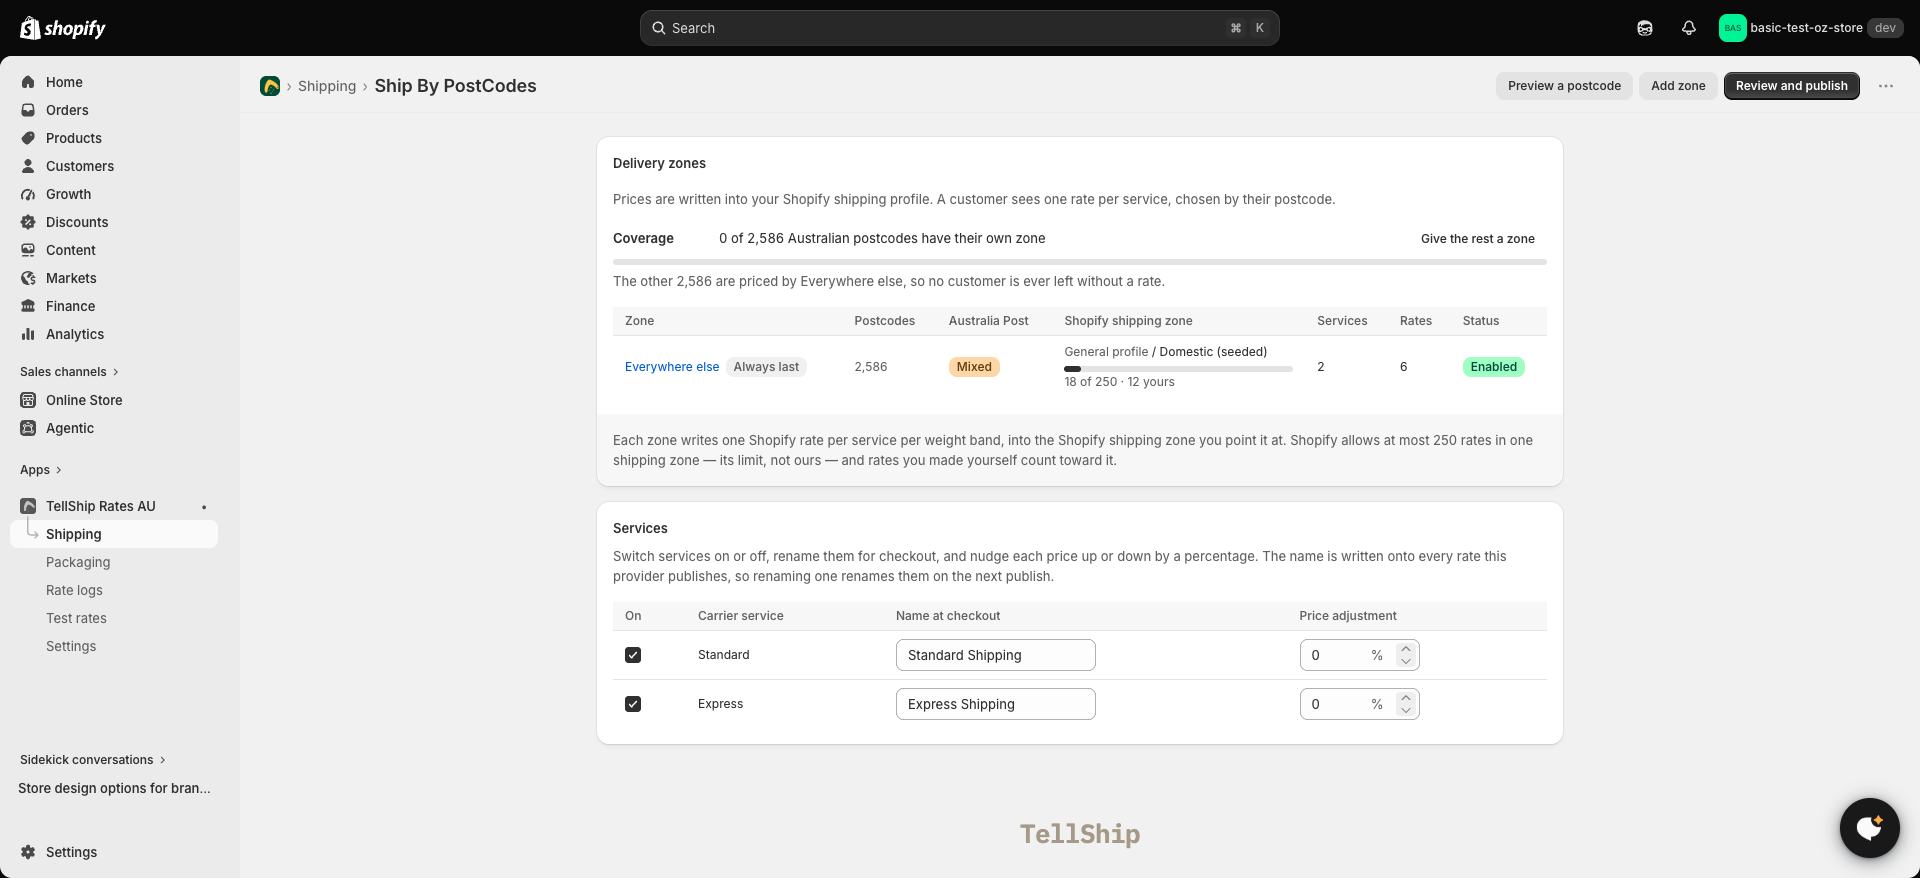
Task: Expand the Sales channels section
Action: 69,372
